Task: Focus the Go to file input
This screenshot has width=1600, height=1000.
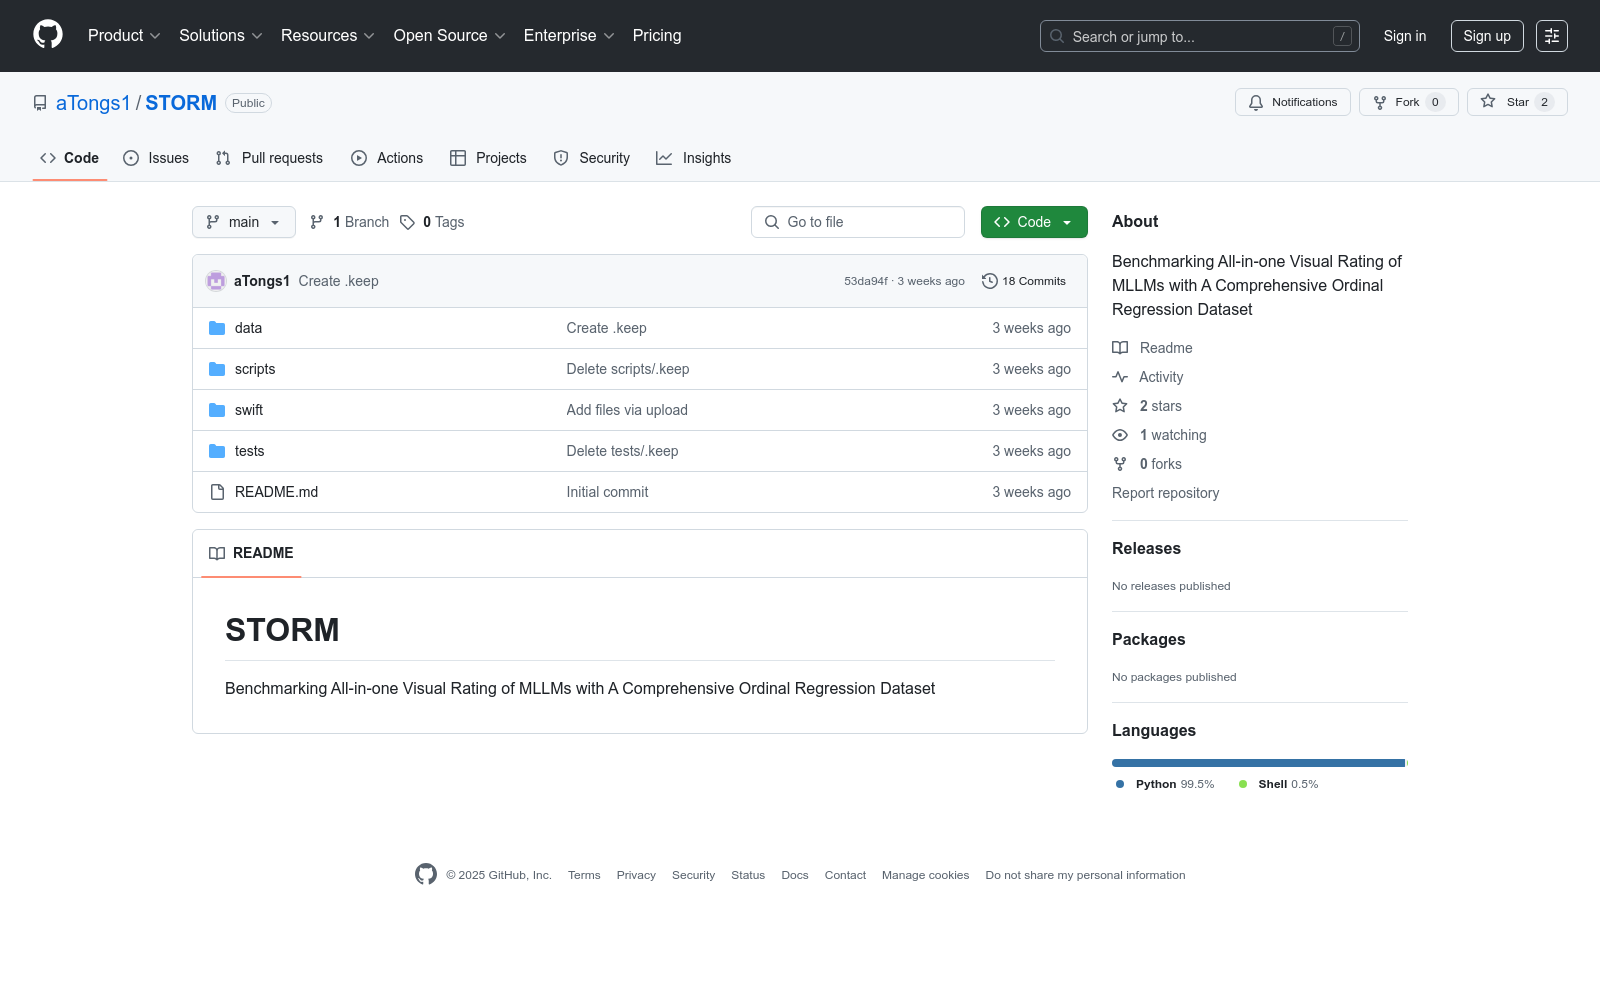Action: click(858, 222)
